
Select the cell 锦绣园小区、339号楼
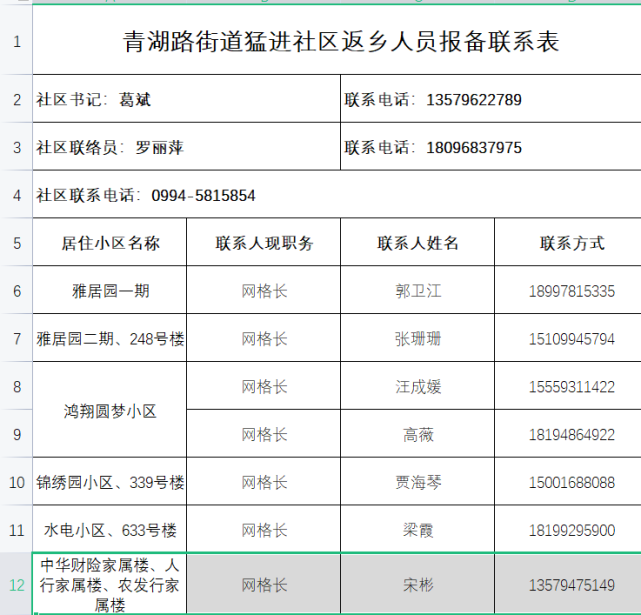pos(110,482)
